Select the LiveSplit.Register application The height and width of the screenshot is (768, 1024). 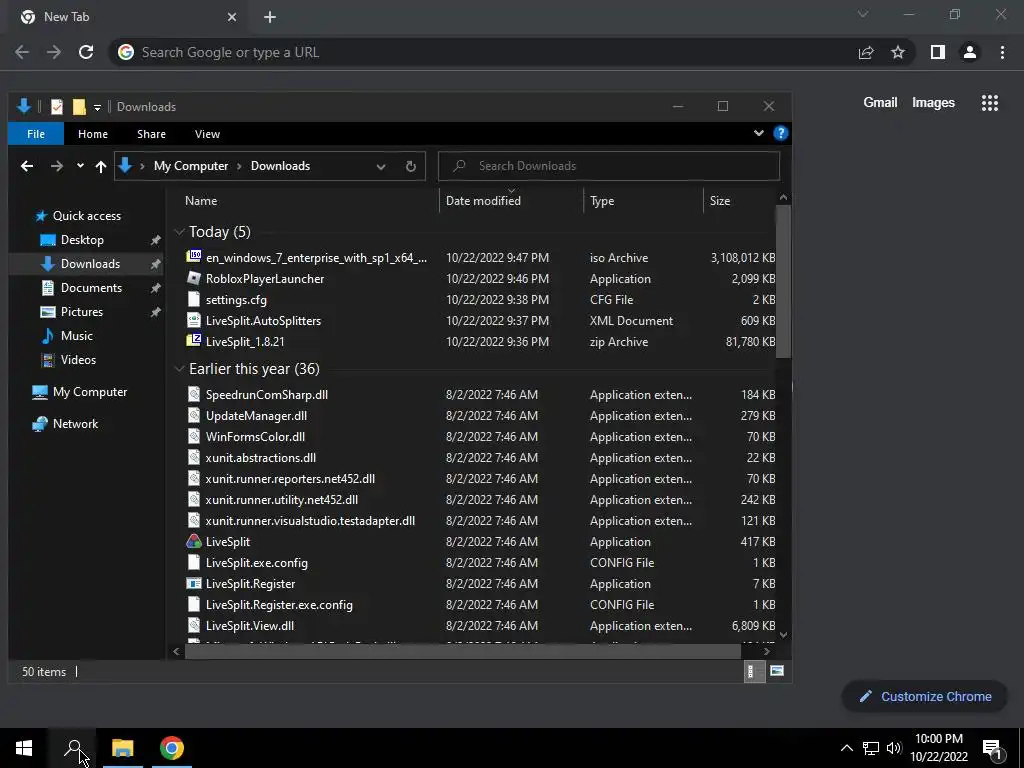click(251, 584)
